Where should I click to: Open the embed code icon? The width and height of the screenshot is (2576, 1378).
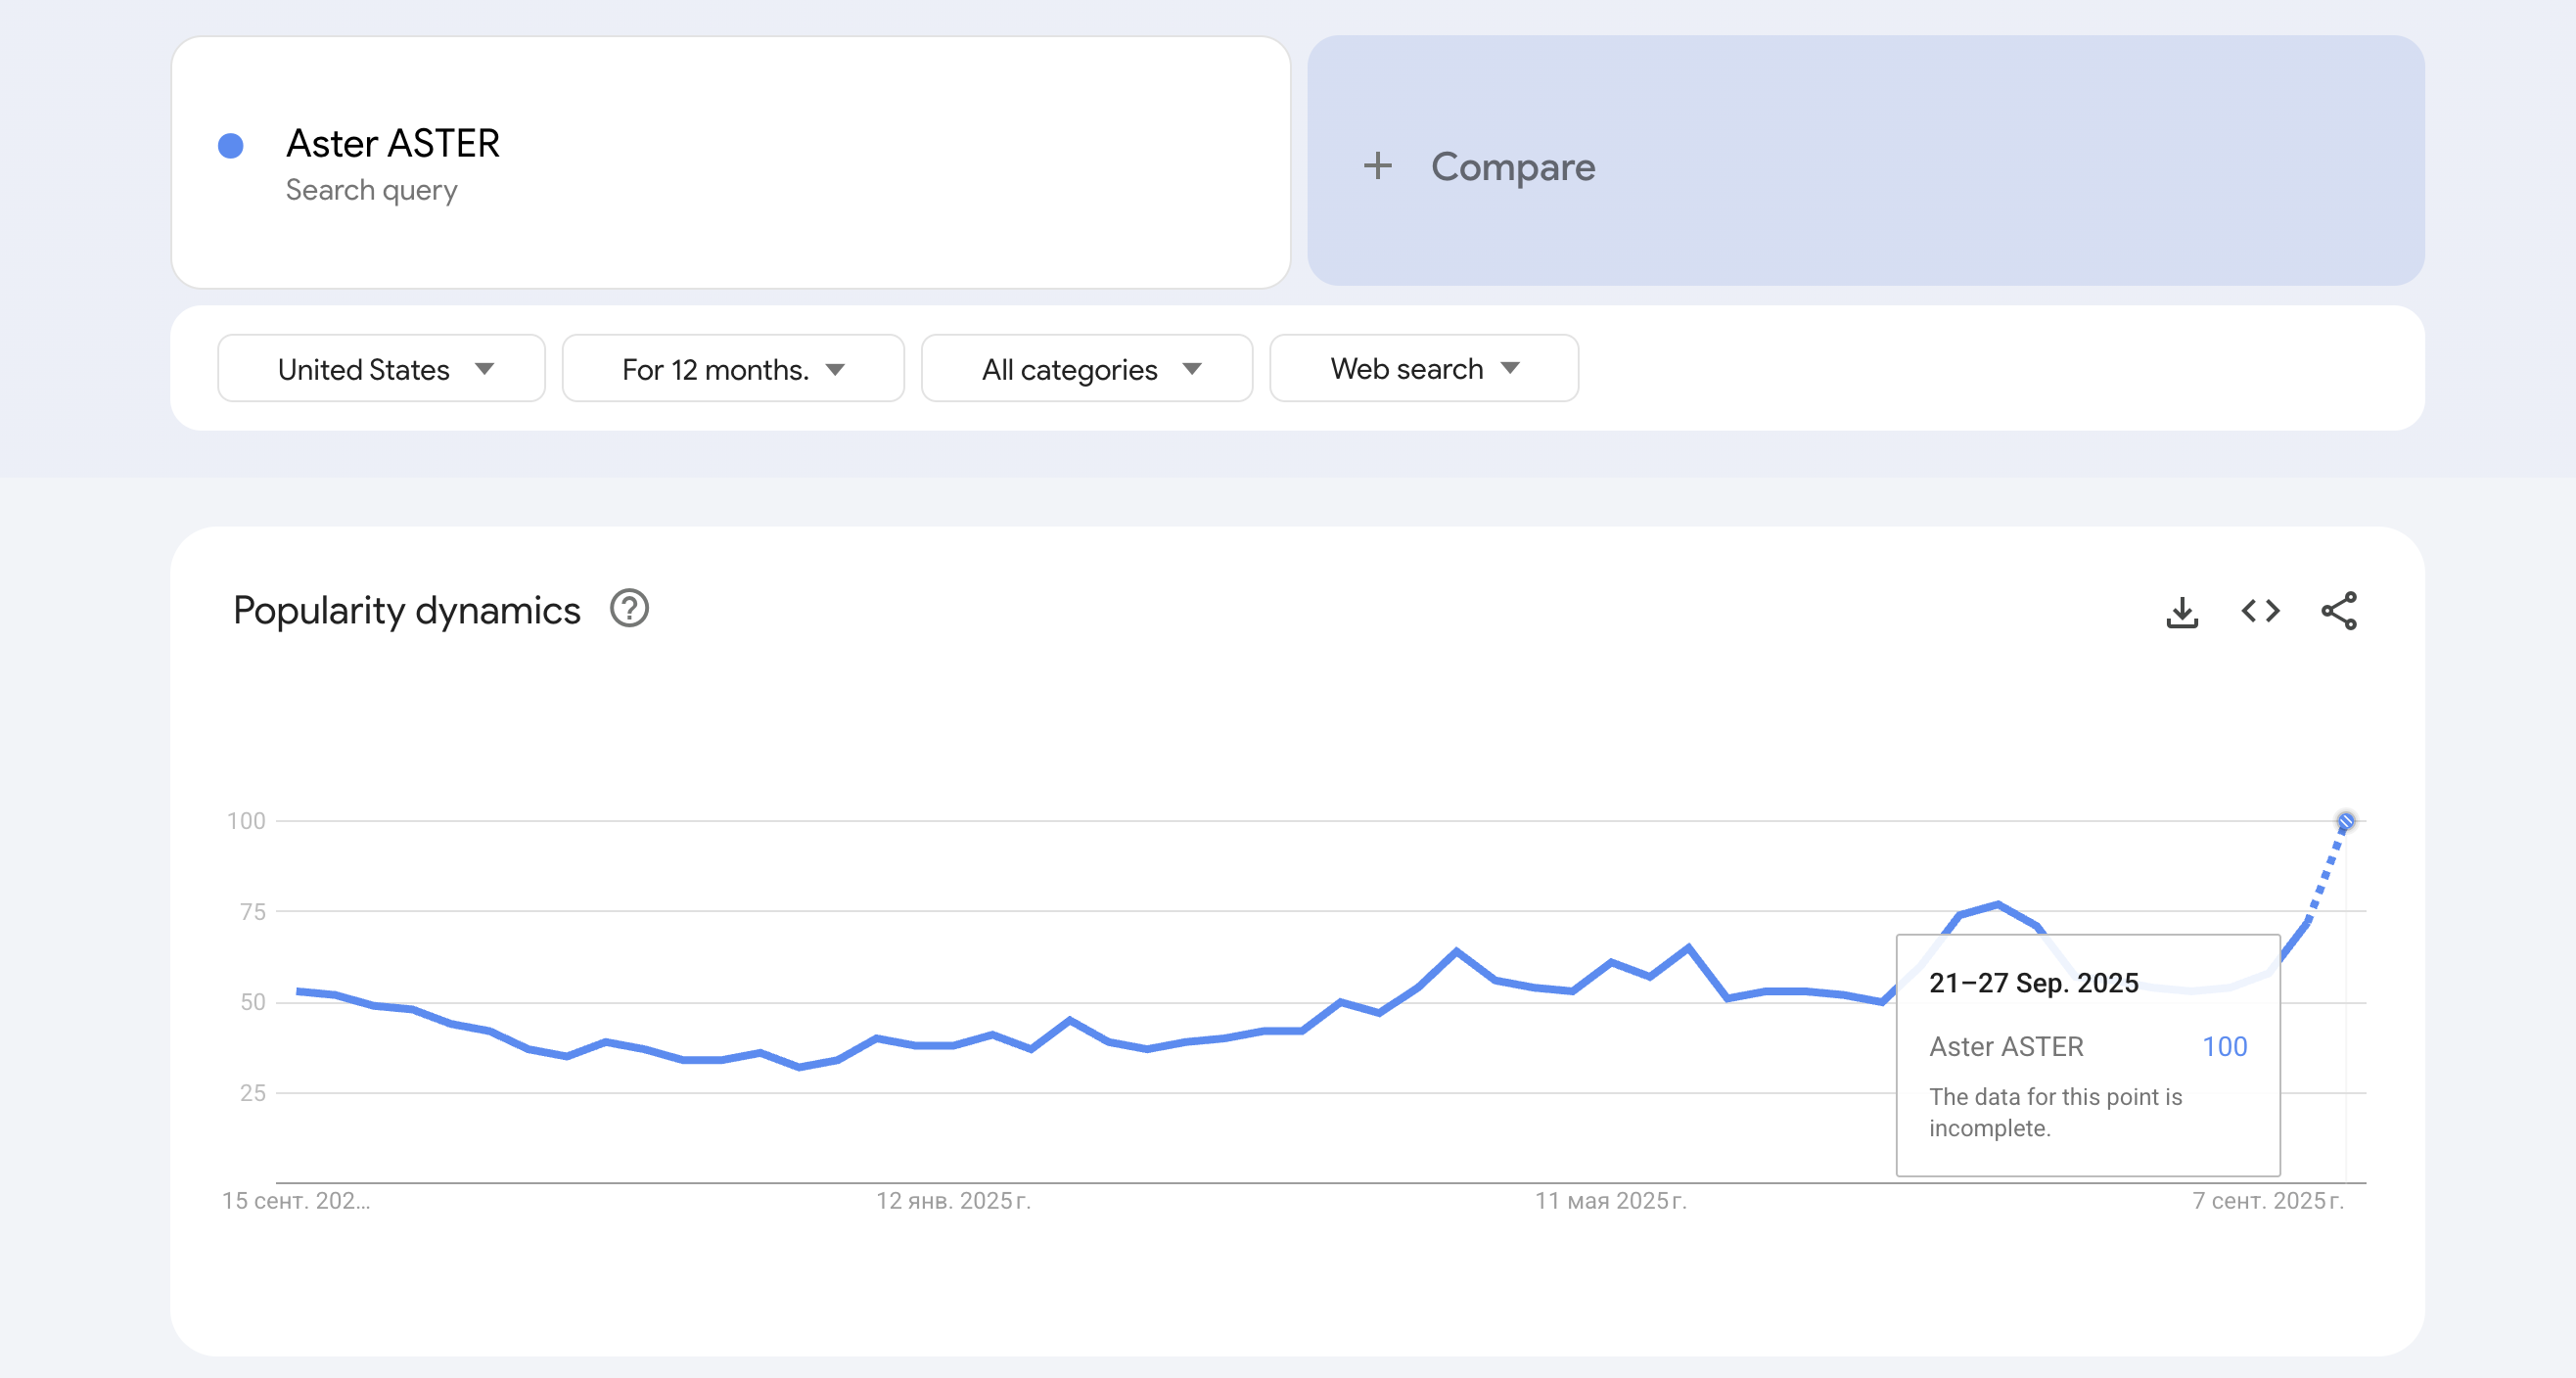pos(2260,611)
